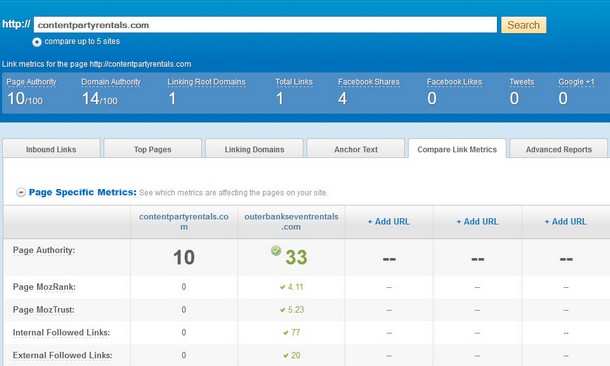The width and height of the screenshot is (610, 366).
Task: Click the second '+ Add URL' link
Action: [x=477, y=222]
